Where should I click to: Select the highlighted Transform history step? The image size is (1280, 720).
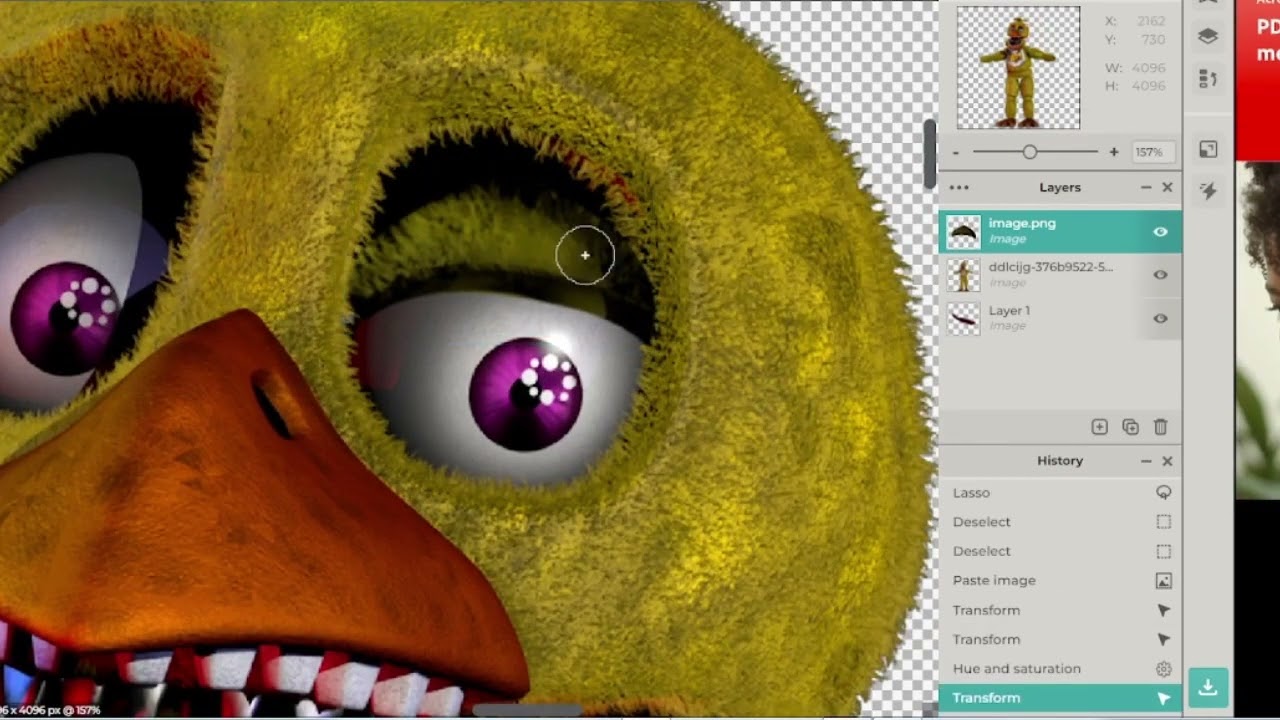1060,698
